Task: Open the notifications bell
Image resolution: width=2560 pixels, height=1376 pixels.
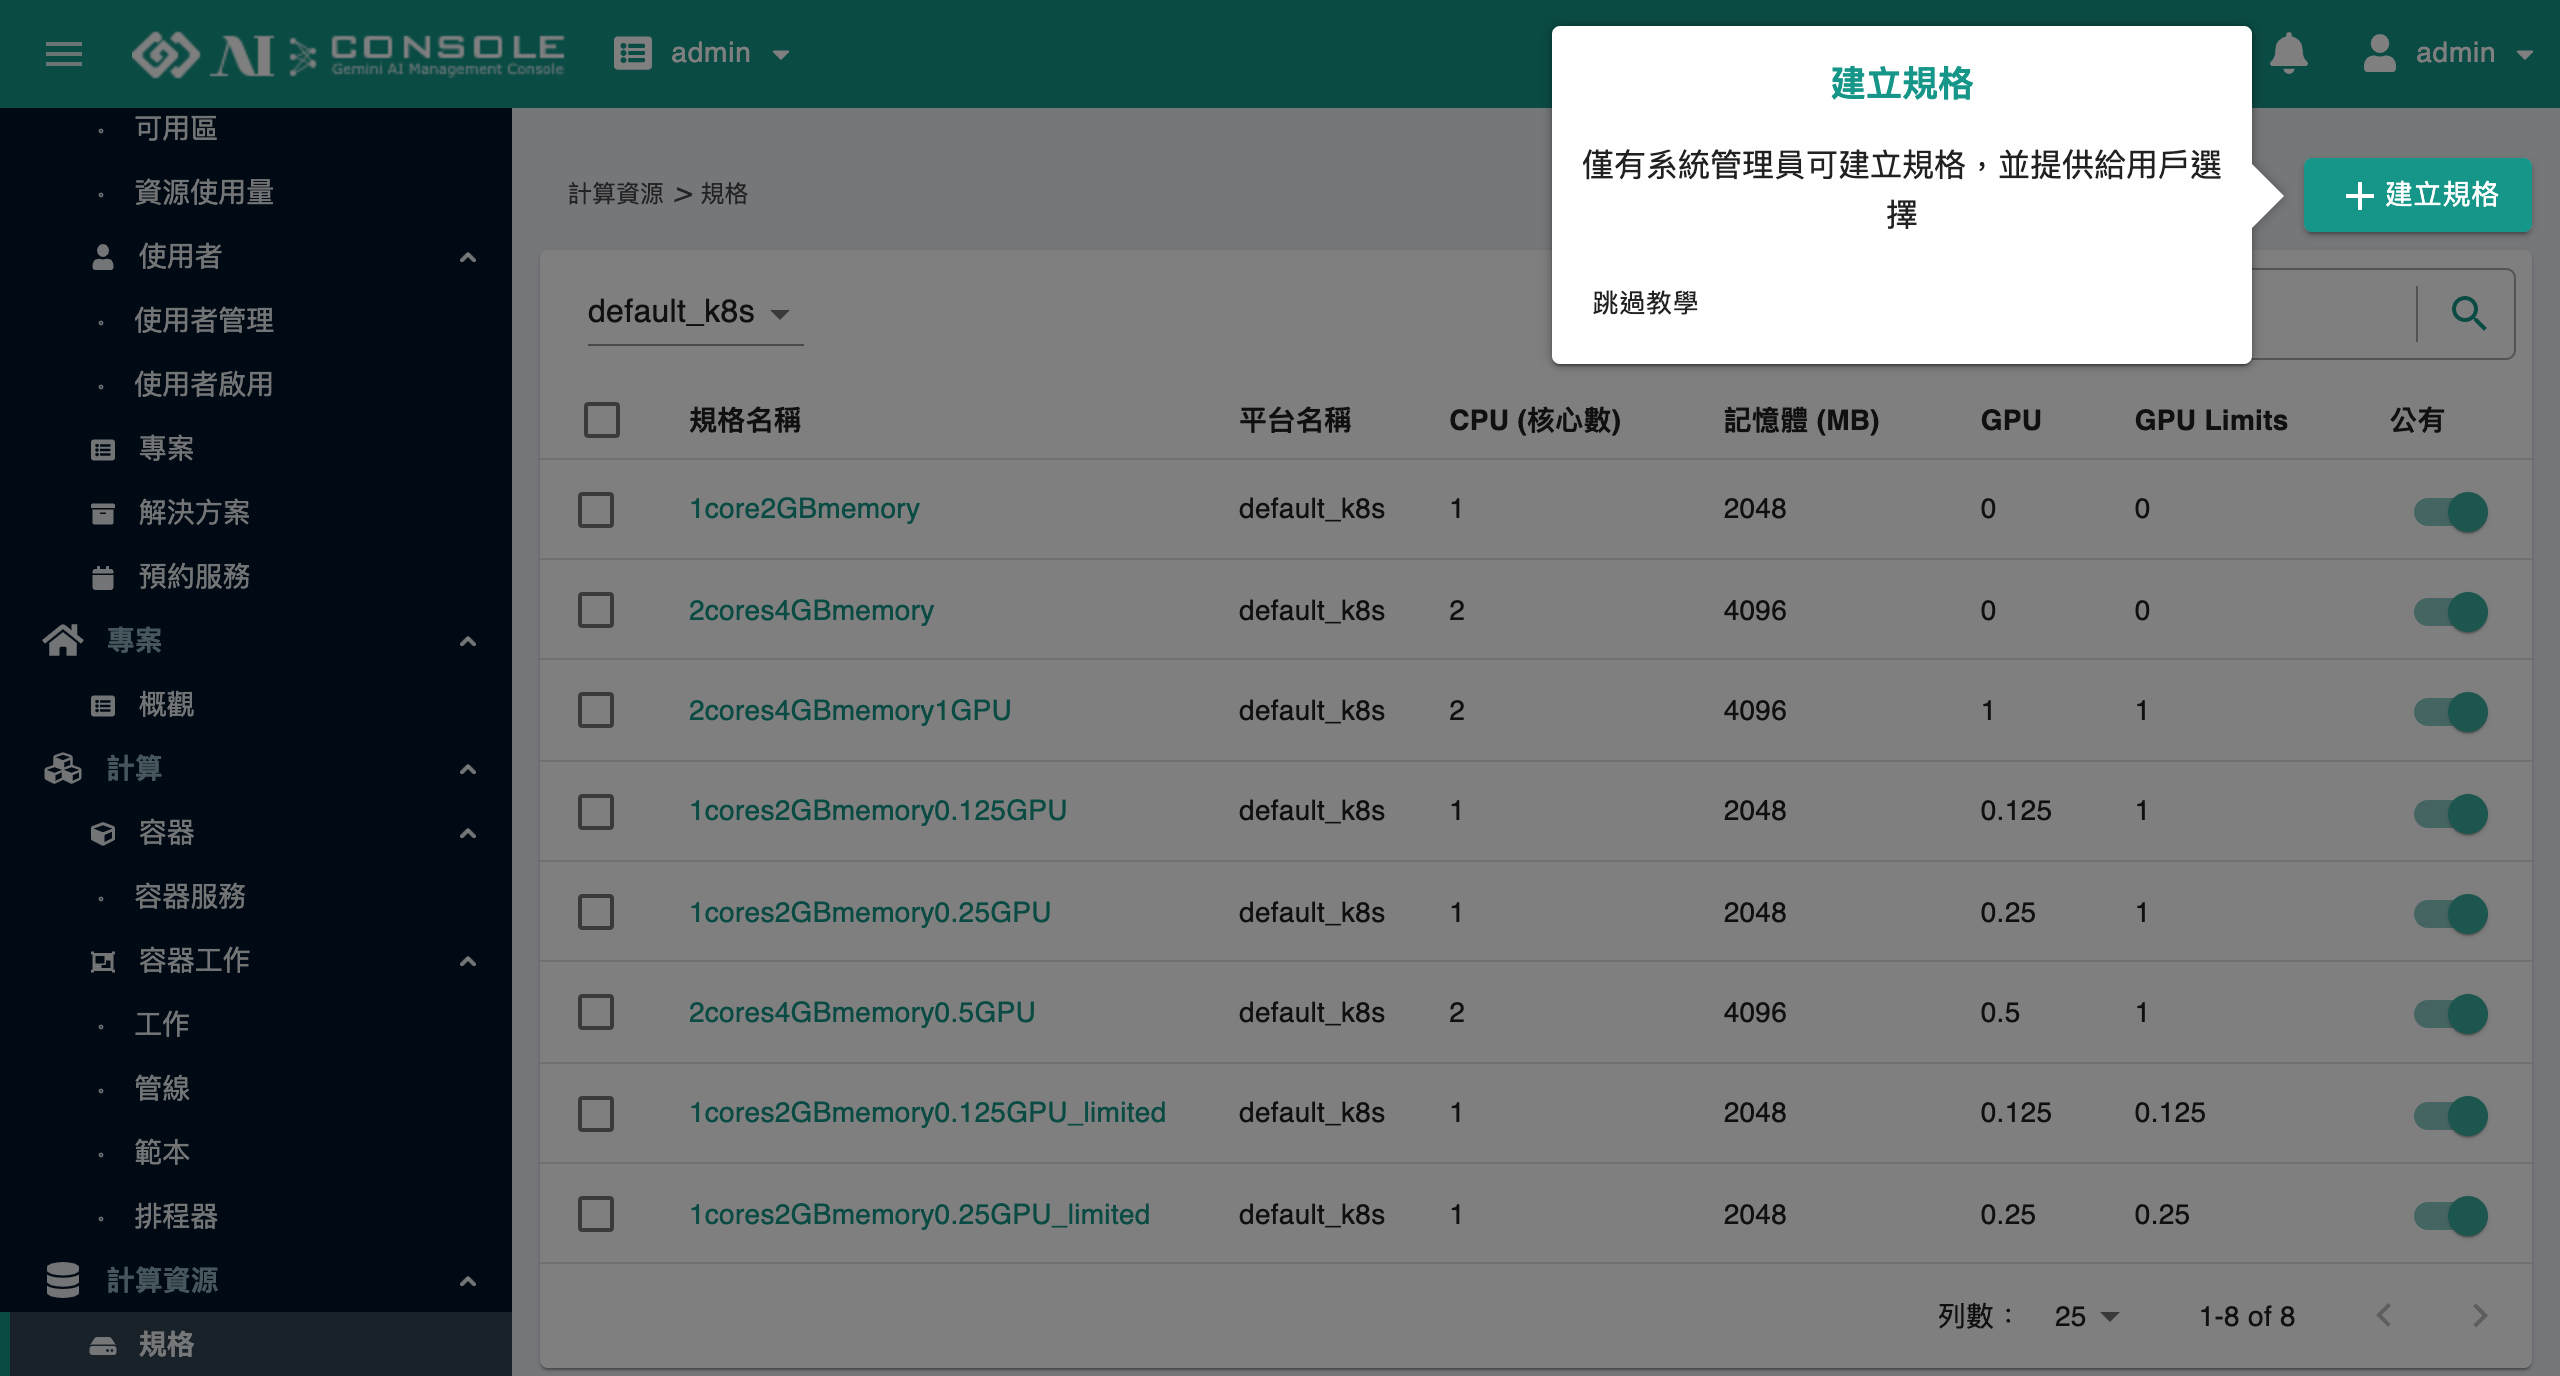Action: (x=2288, y=53)
